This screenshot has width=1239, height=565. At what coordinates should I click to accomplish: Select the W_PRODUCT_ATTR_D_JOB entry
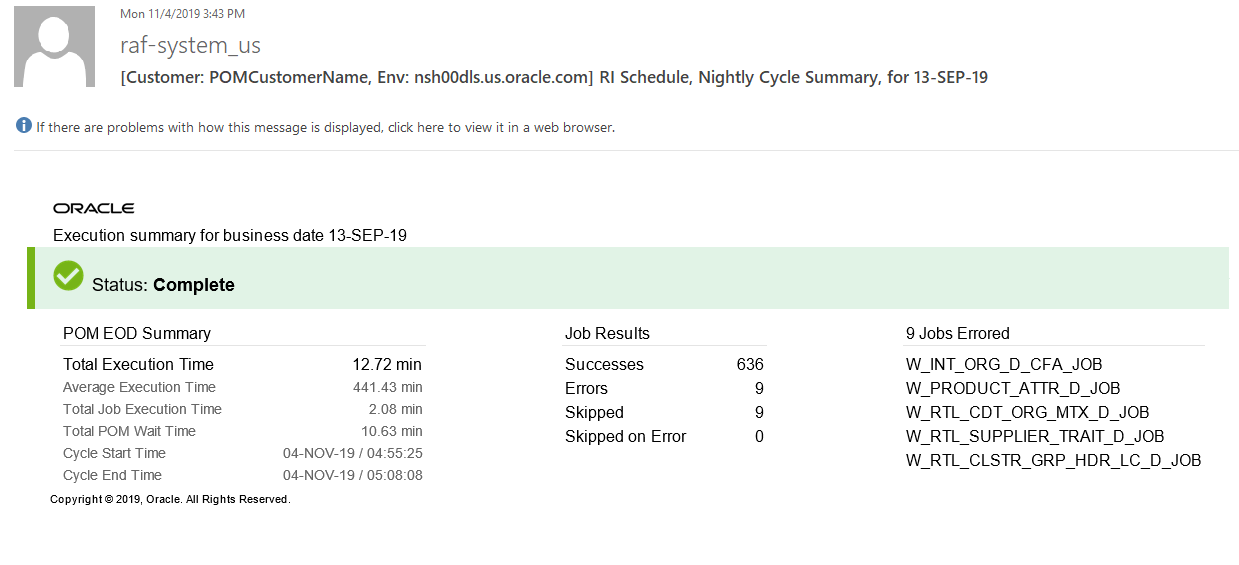click(x=1013, y=389)
